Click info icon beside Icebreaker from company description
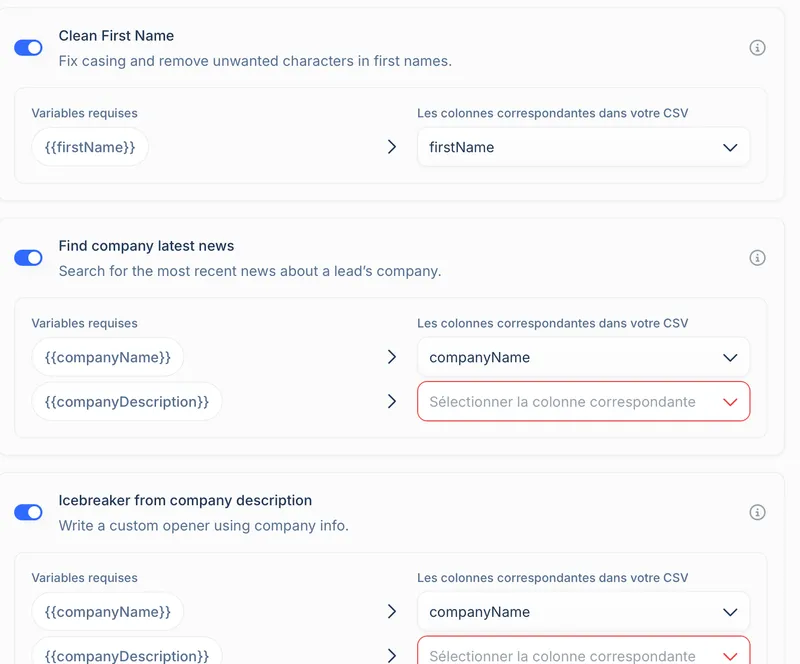The width and height of the screenshot is (800, 664). 757,513
